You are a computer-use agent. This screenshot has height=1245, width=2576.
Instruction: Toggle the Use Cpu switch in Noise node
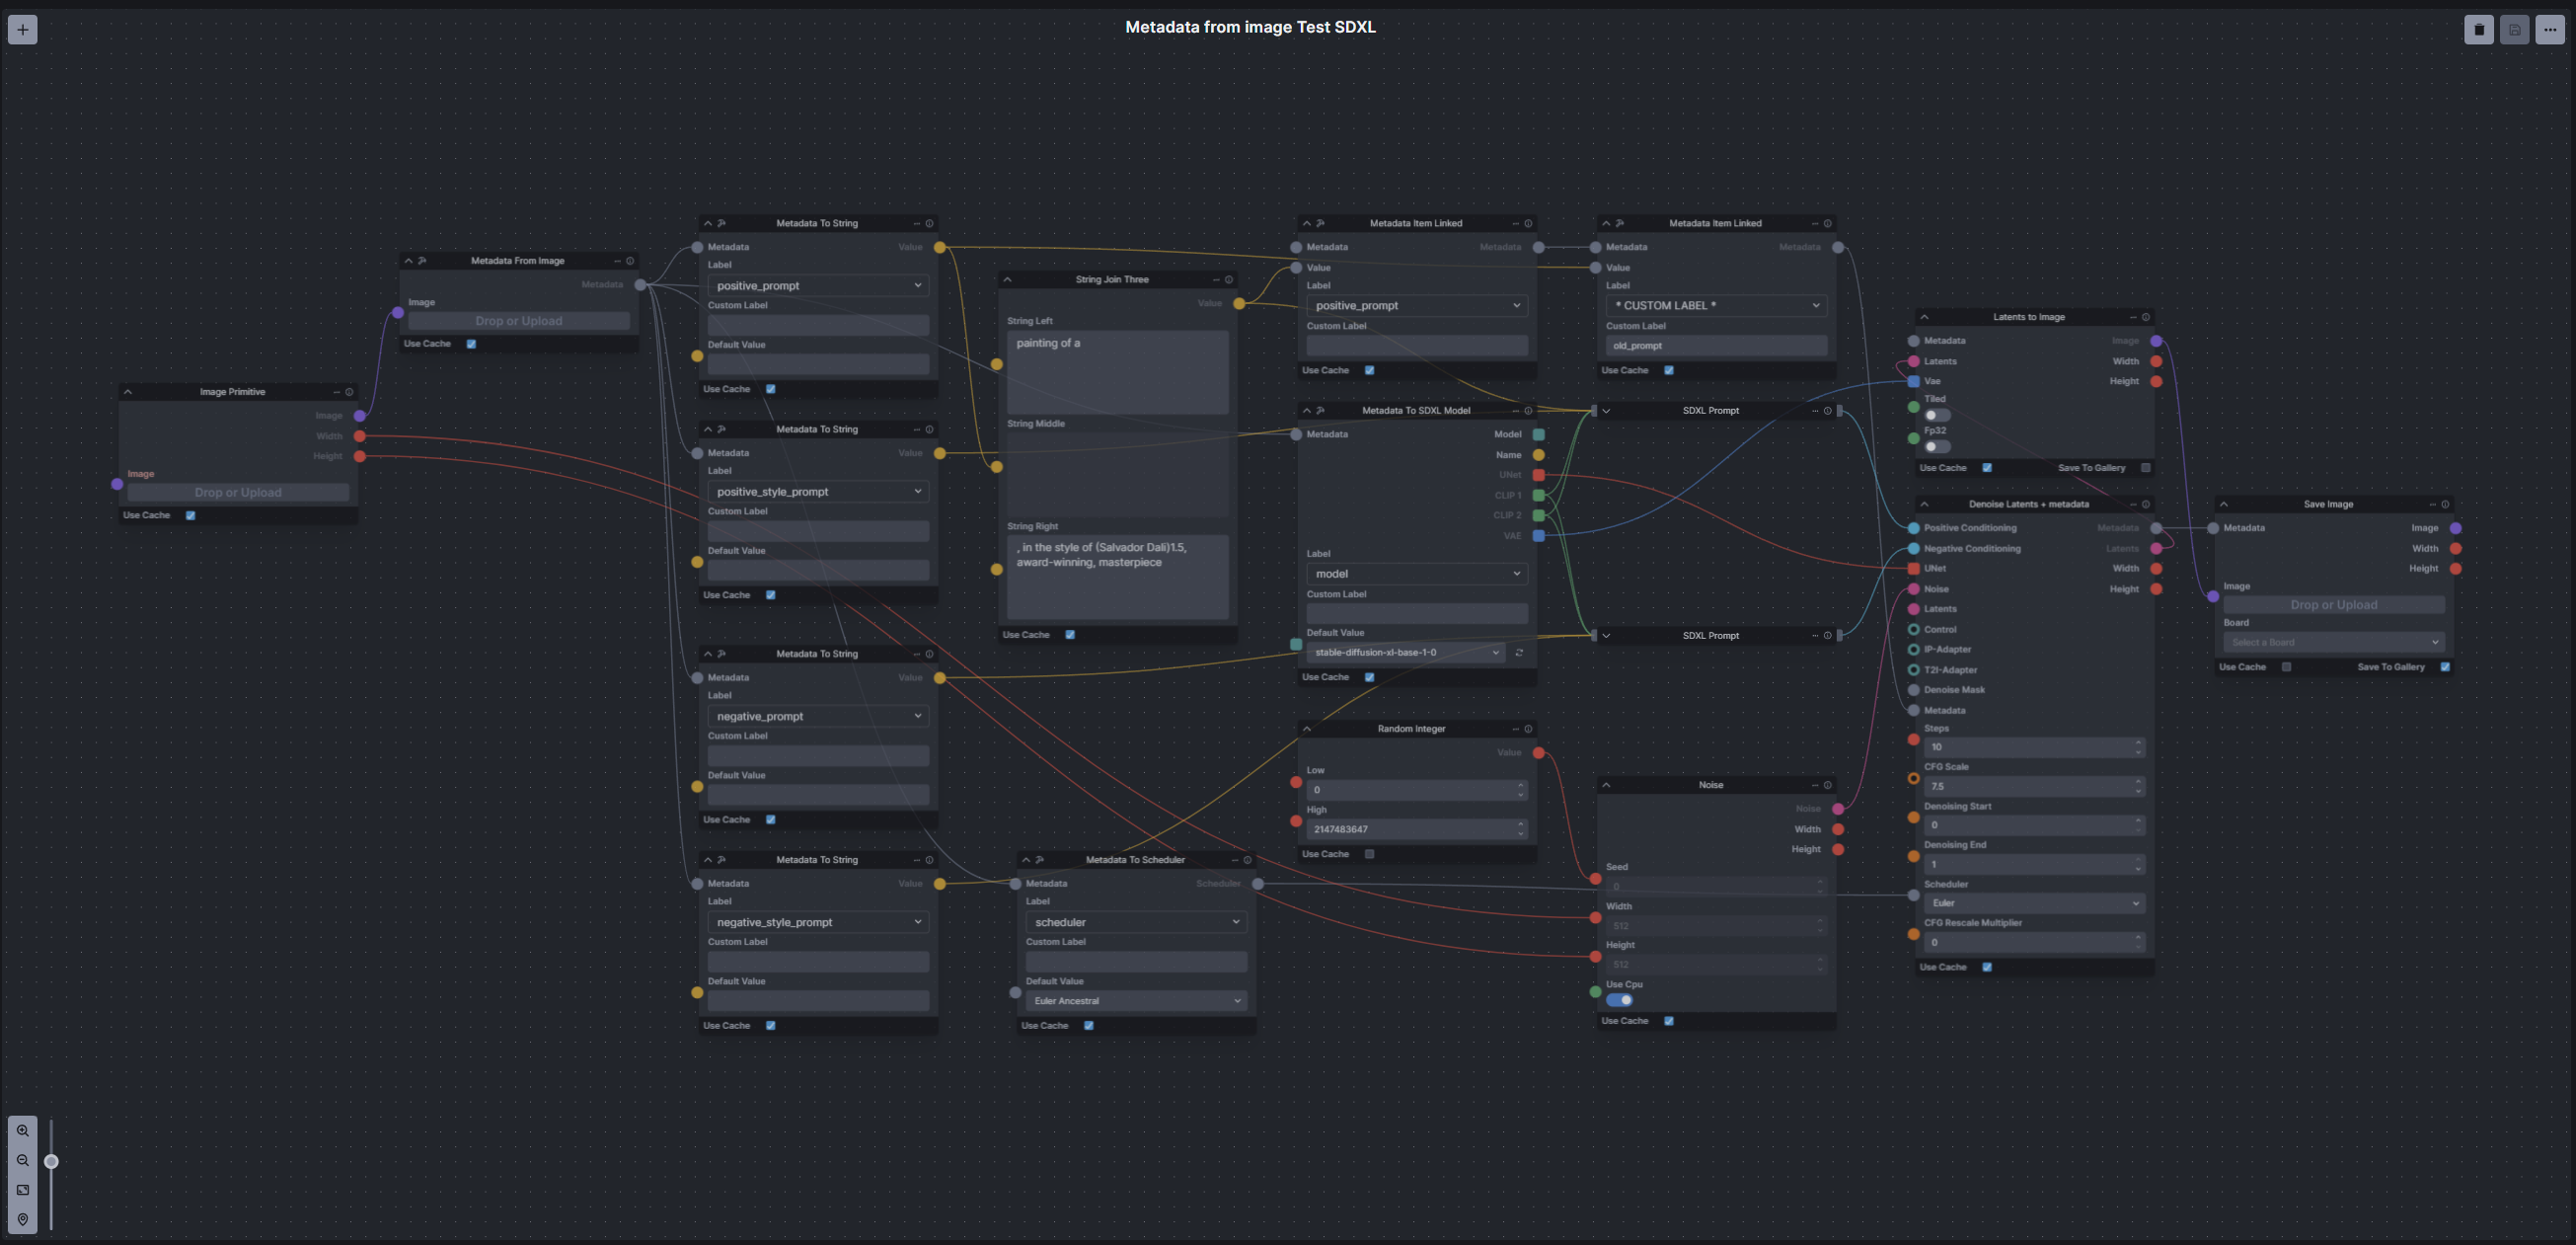(1619, 1000)
